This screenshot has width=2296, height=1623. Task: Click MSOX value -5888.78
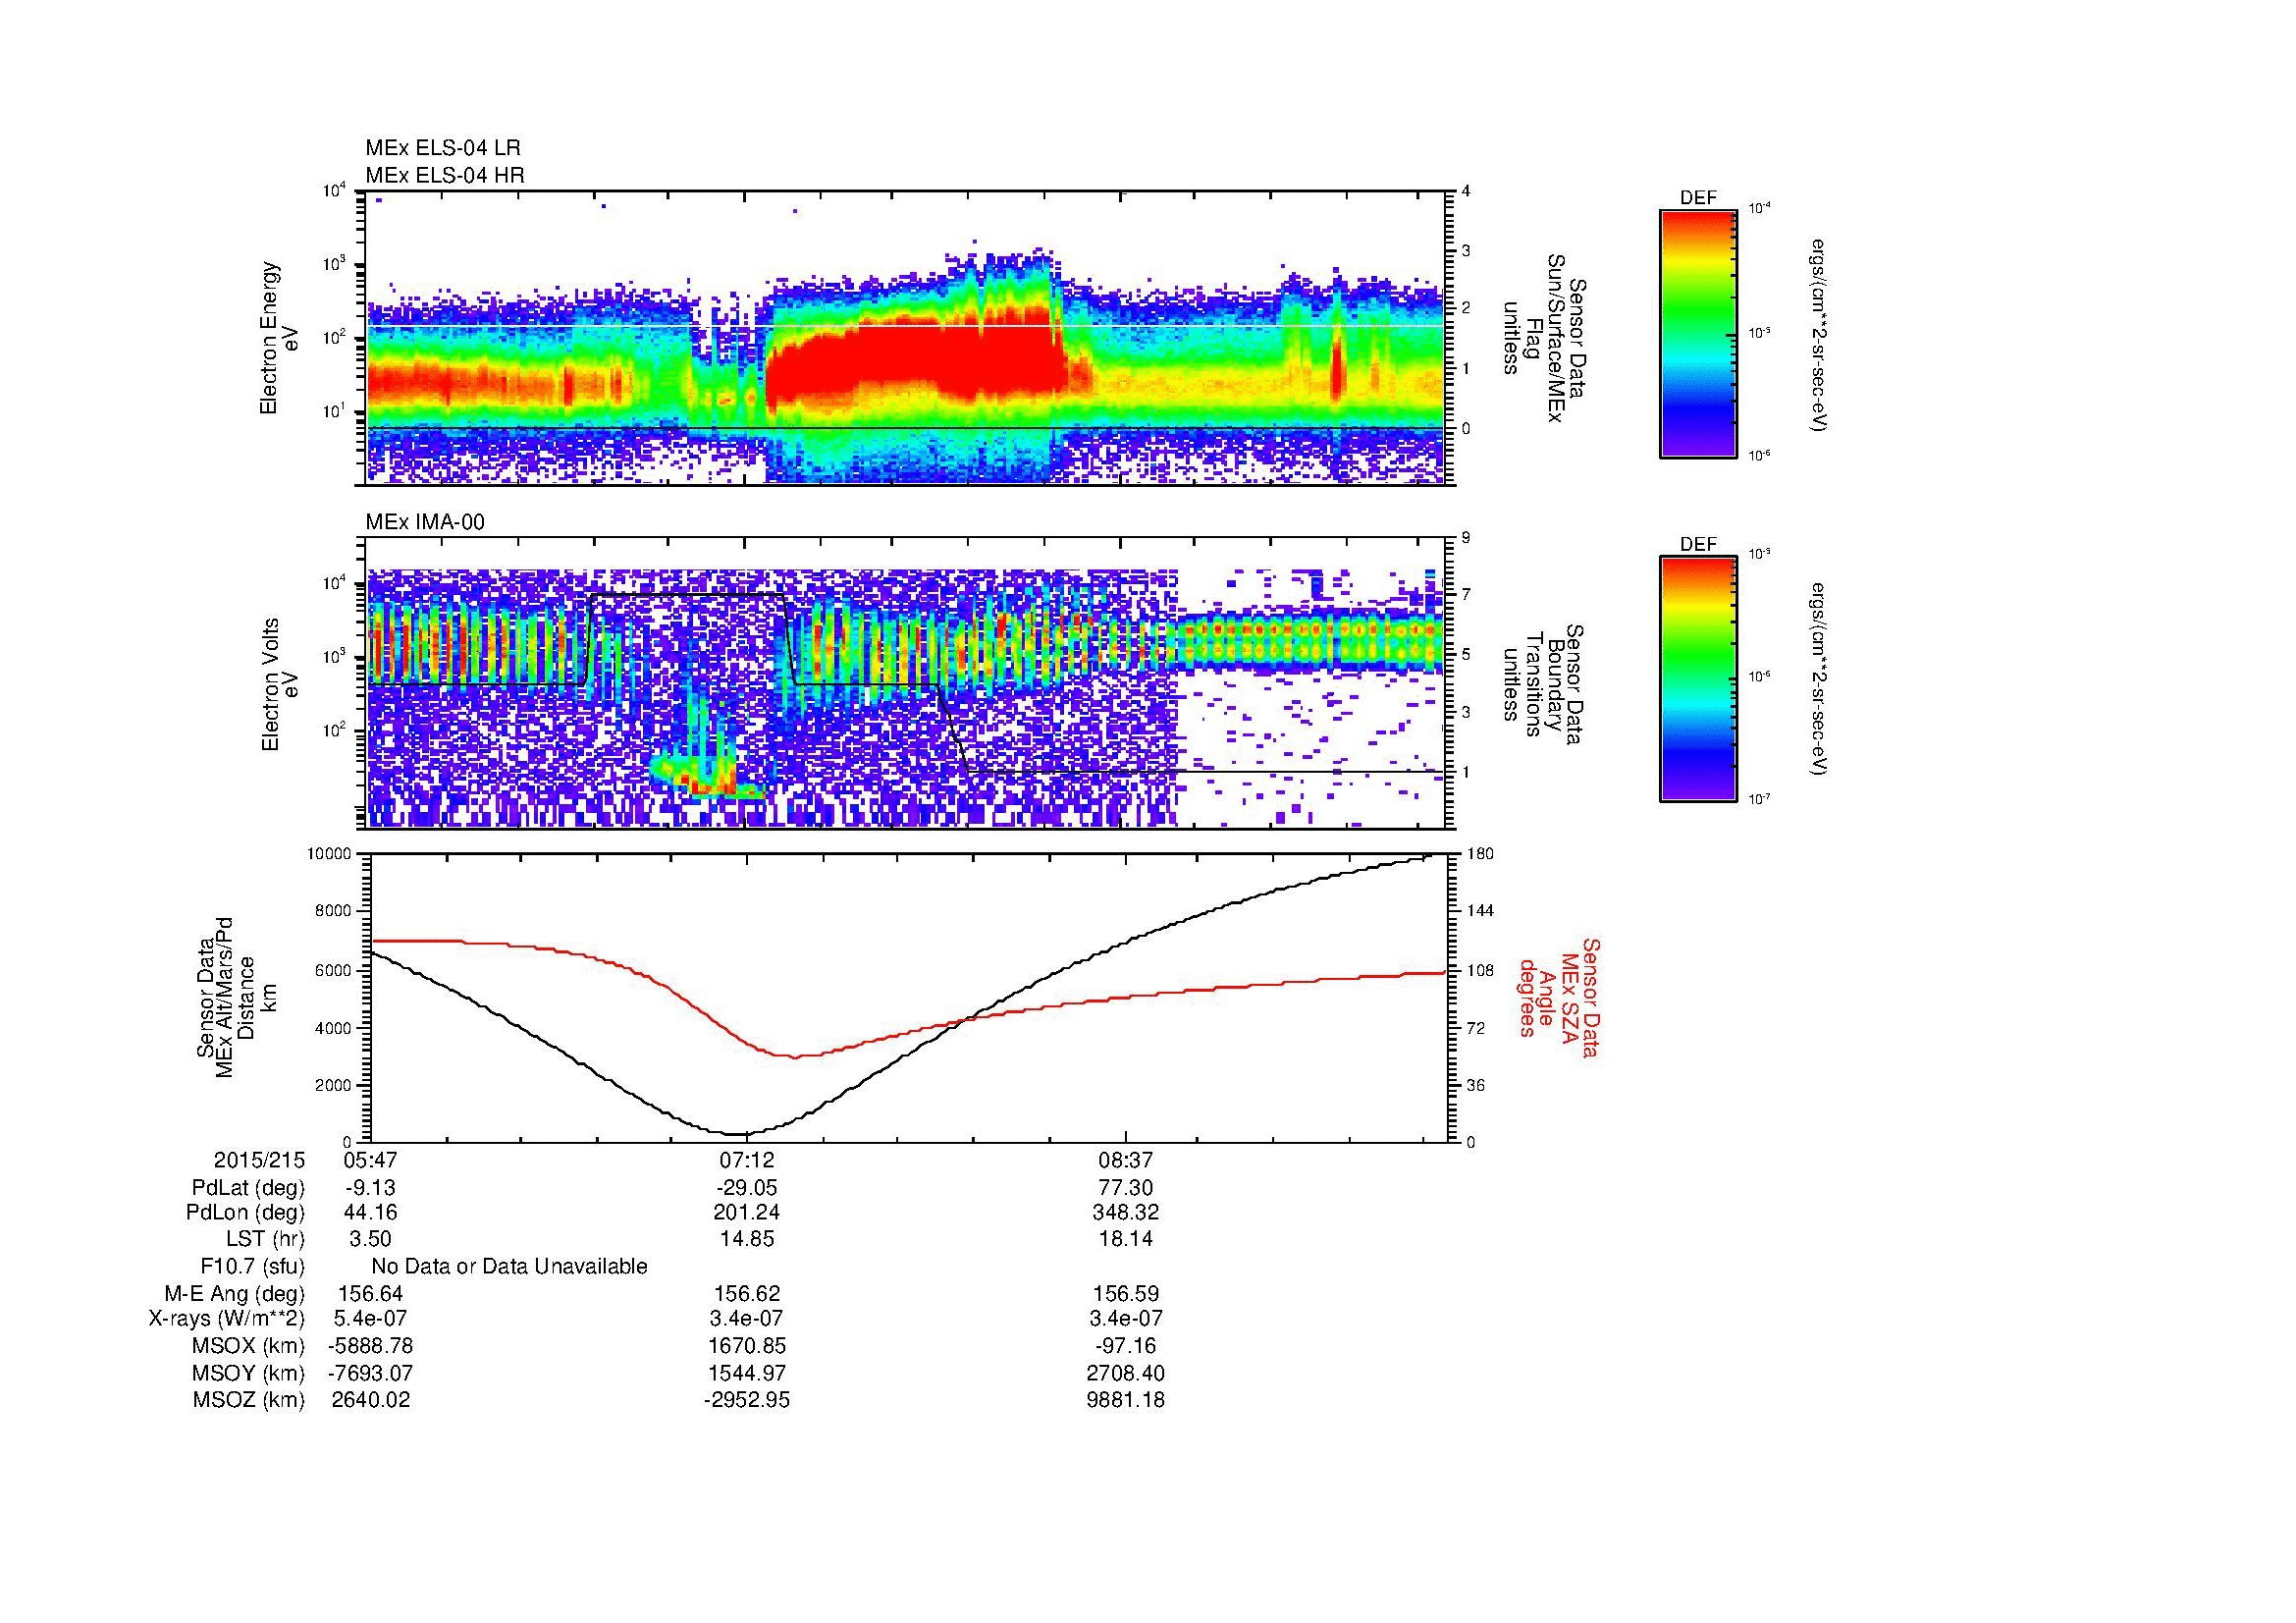click(x=370, y=1346)
